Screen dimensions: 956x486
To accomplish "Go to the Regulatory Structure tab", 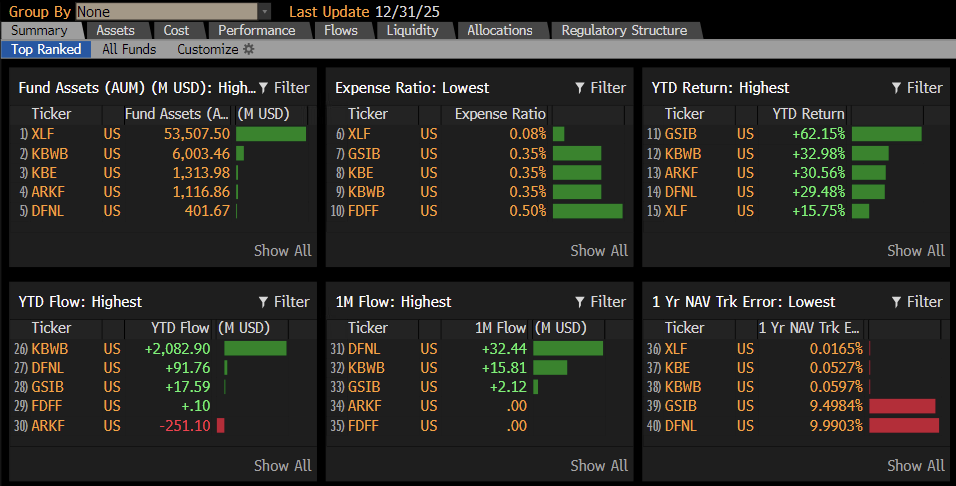I will point(624,30).
